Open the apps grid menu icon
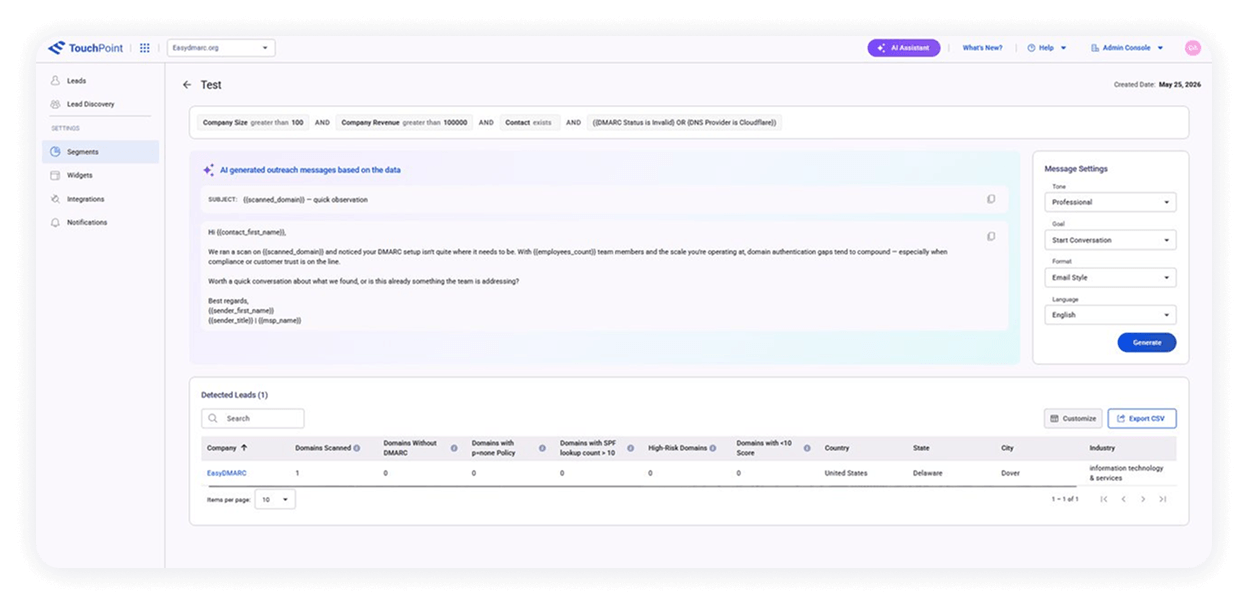 145,48
